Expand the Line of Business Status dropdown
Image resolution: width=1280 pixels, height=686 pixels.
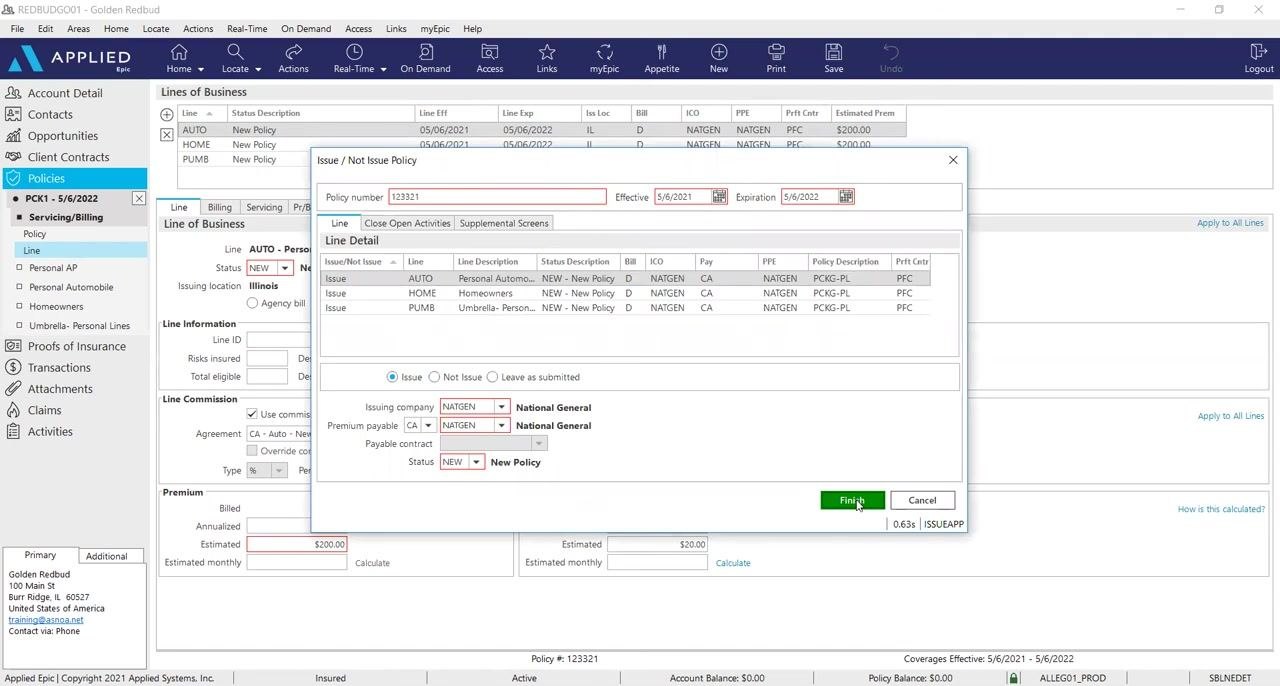[285, 268]
